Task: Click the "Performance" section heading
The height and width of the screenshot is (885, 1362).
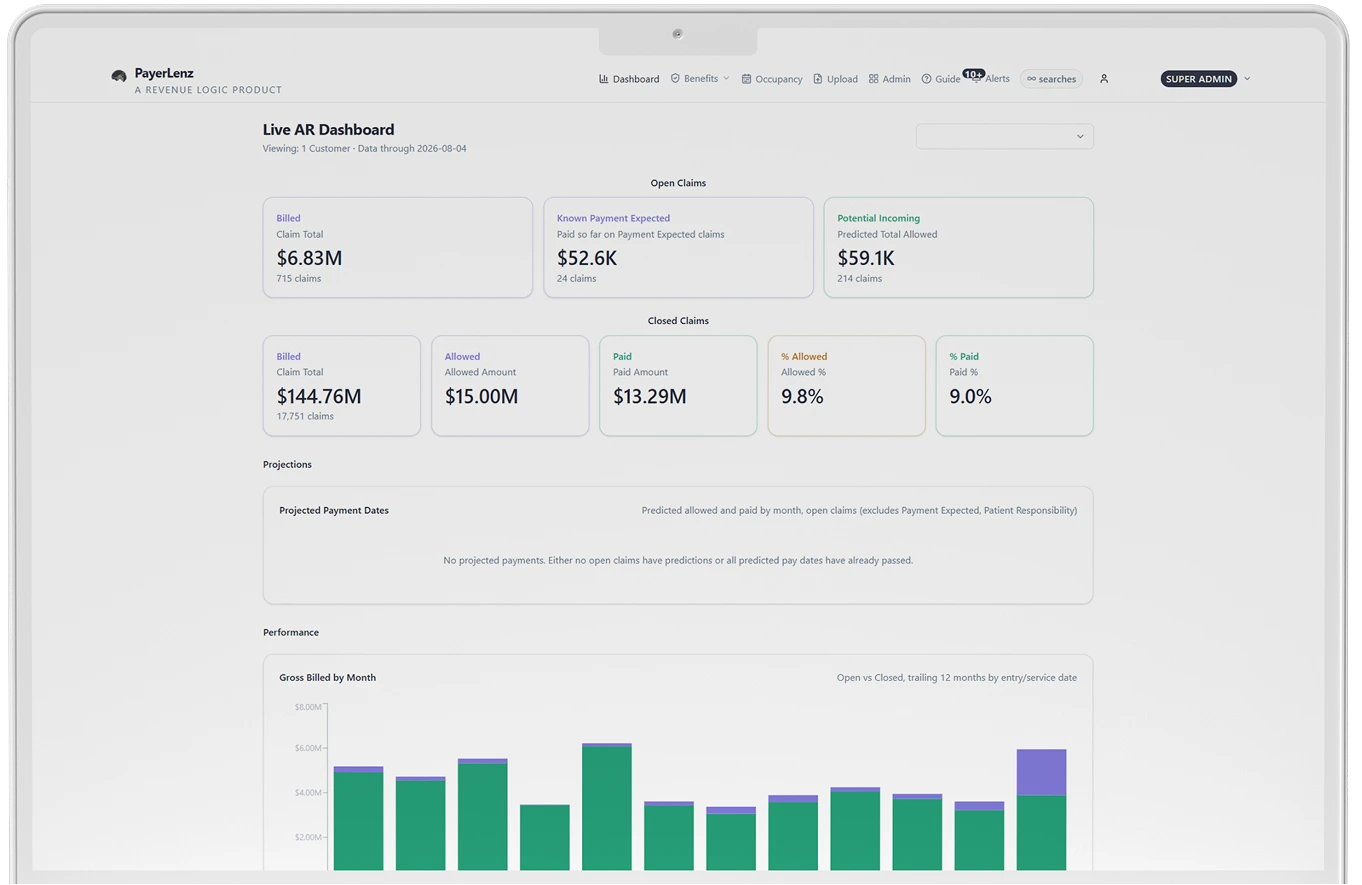Action: 291,633
